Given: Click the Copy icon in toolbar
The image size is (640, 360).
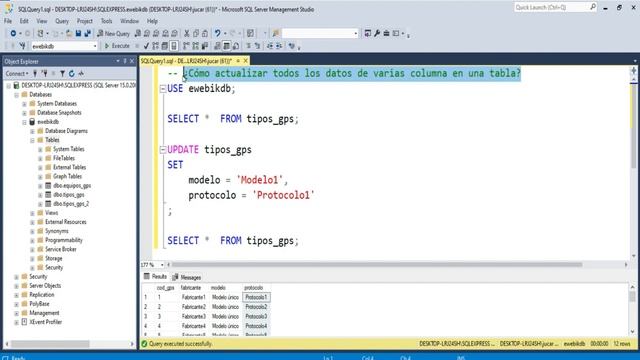Looking at the screenshot, I should tap(196, 33).
